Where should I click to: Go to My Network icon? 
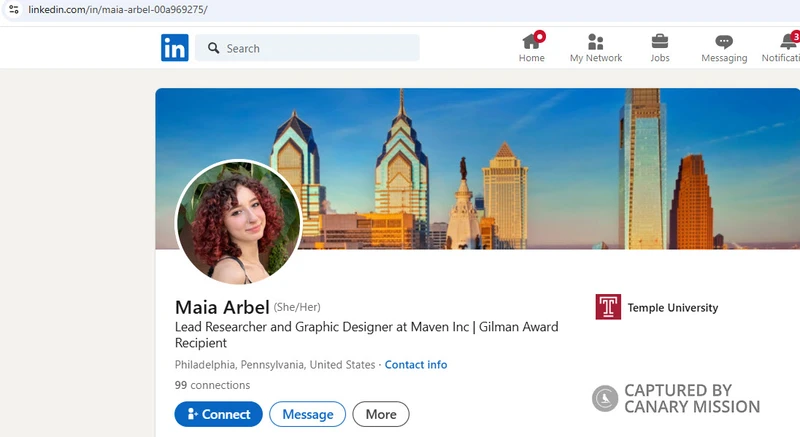[596, 41]
